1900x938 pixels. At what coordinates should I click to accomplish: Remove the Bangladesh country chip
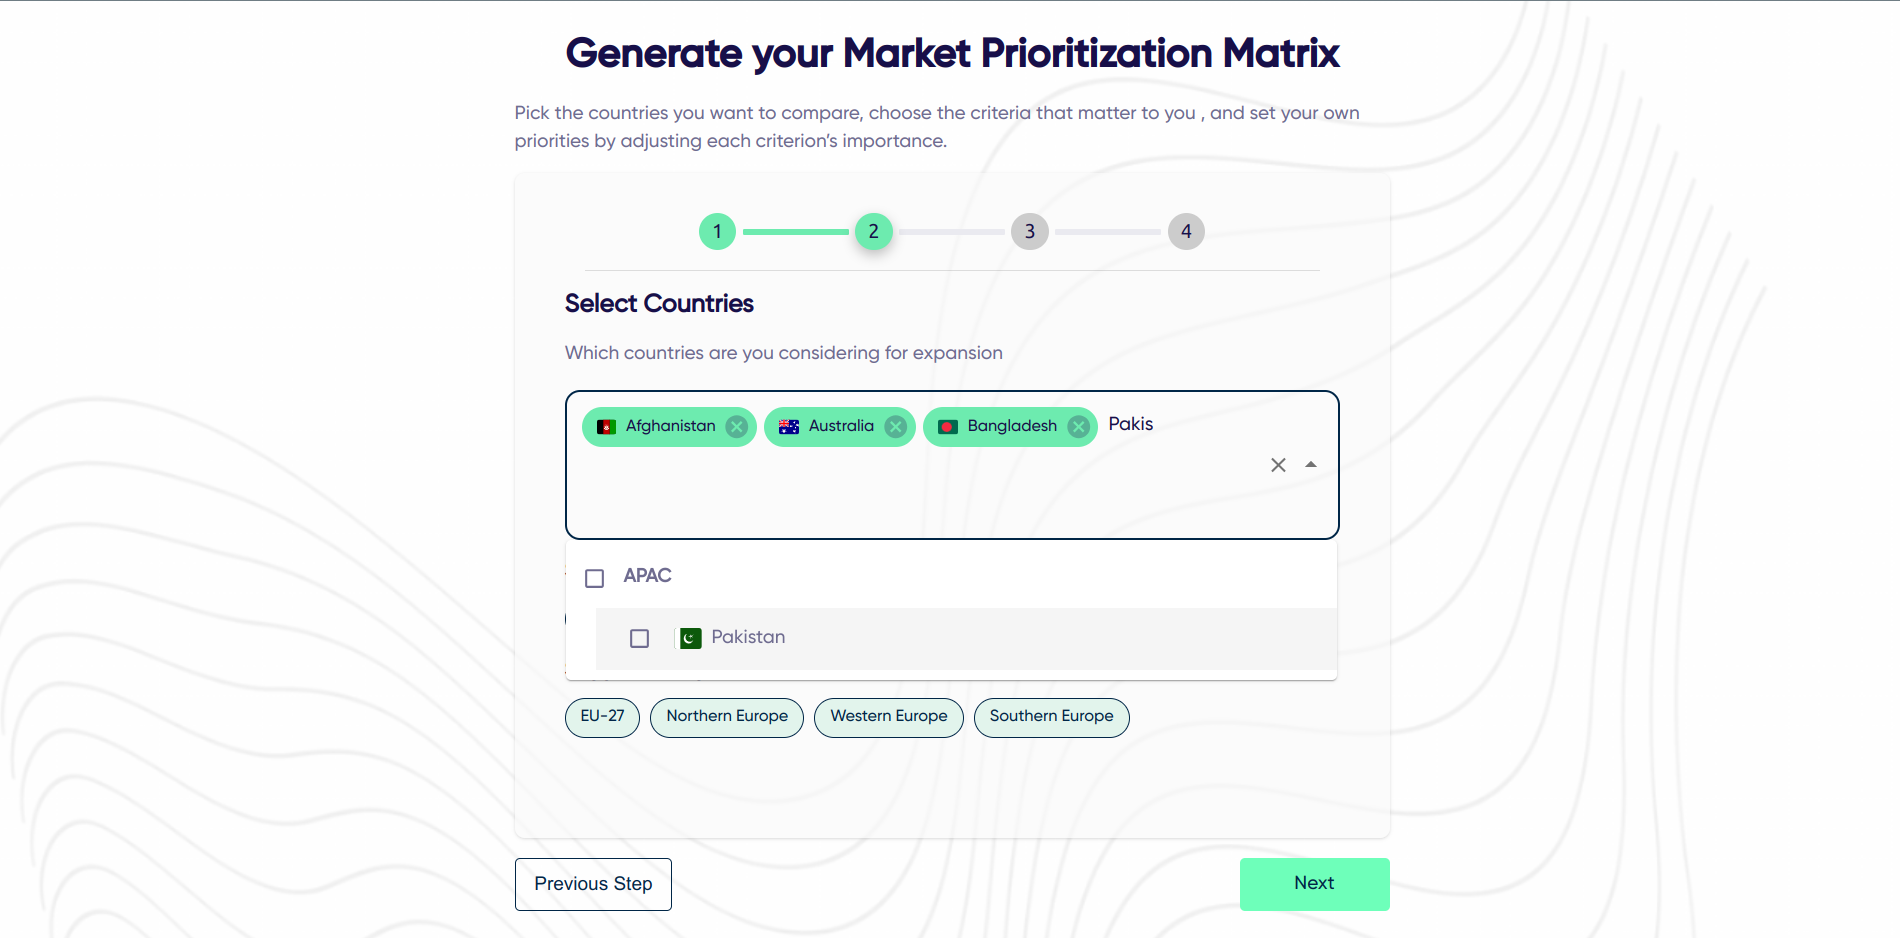click(x=1078, y=427)
